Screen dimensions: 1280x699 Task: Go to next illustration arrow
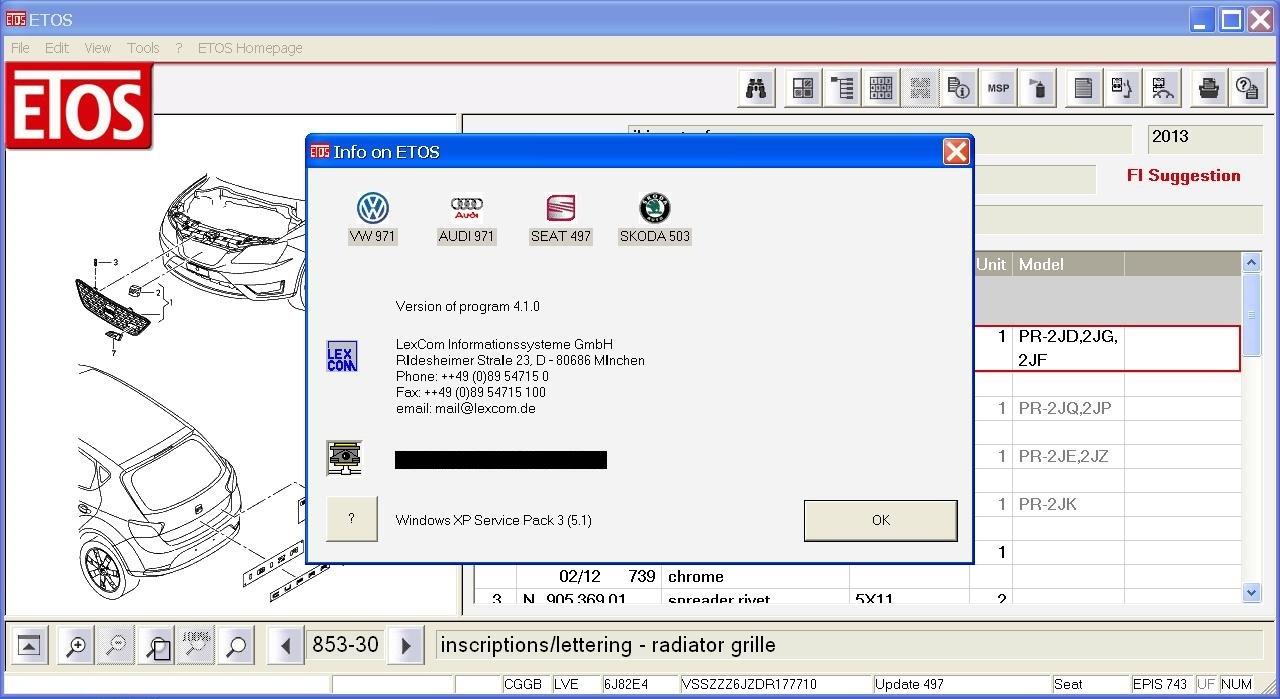click(x=406, y=646)
